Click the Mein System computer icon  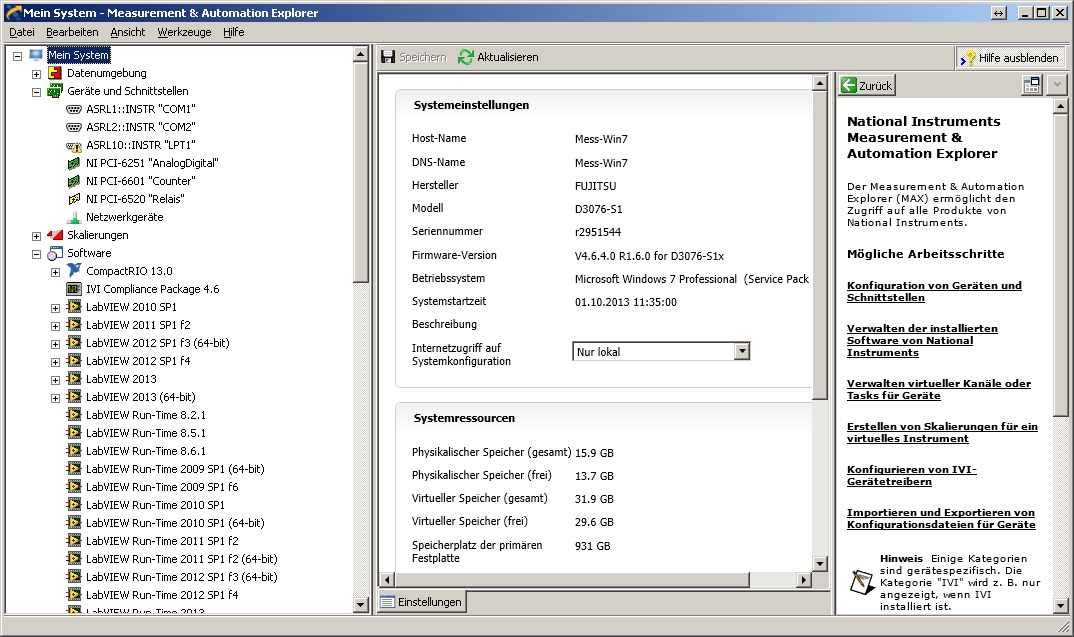click(36, 55)
